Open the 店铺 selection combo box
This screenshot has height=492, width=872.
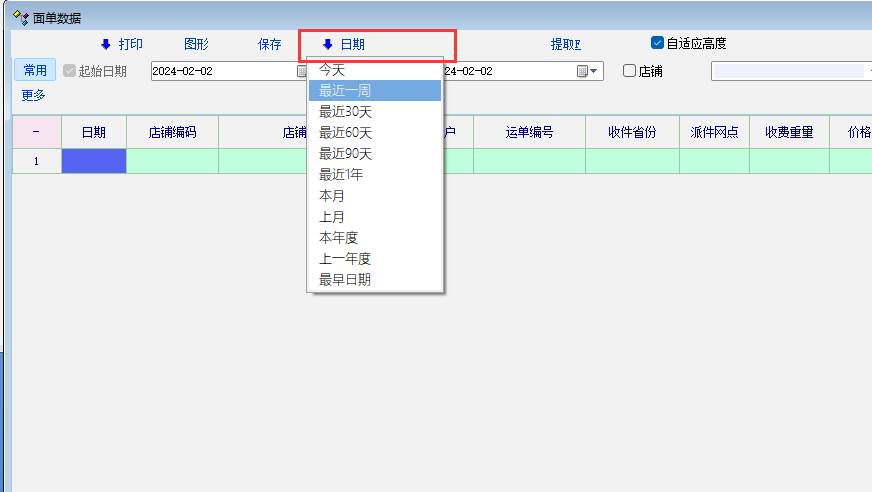[790, 71]
